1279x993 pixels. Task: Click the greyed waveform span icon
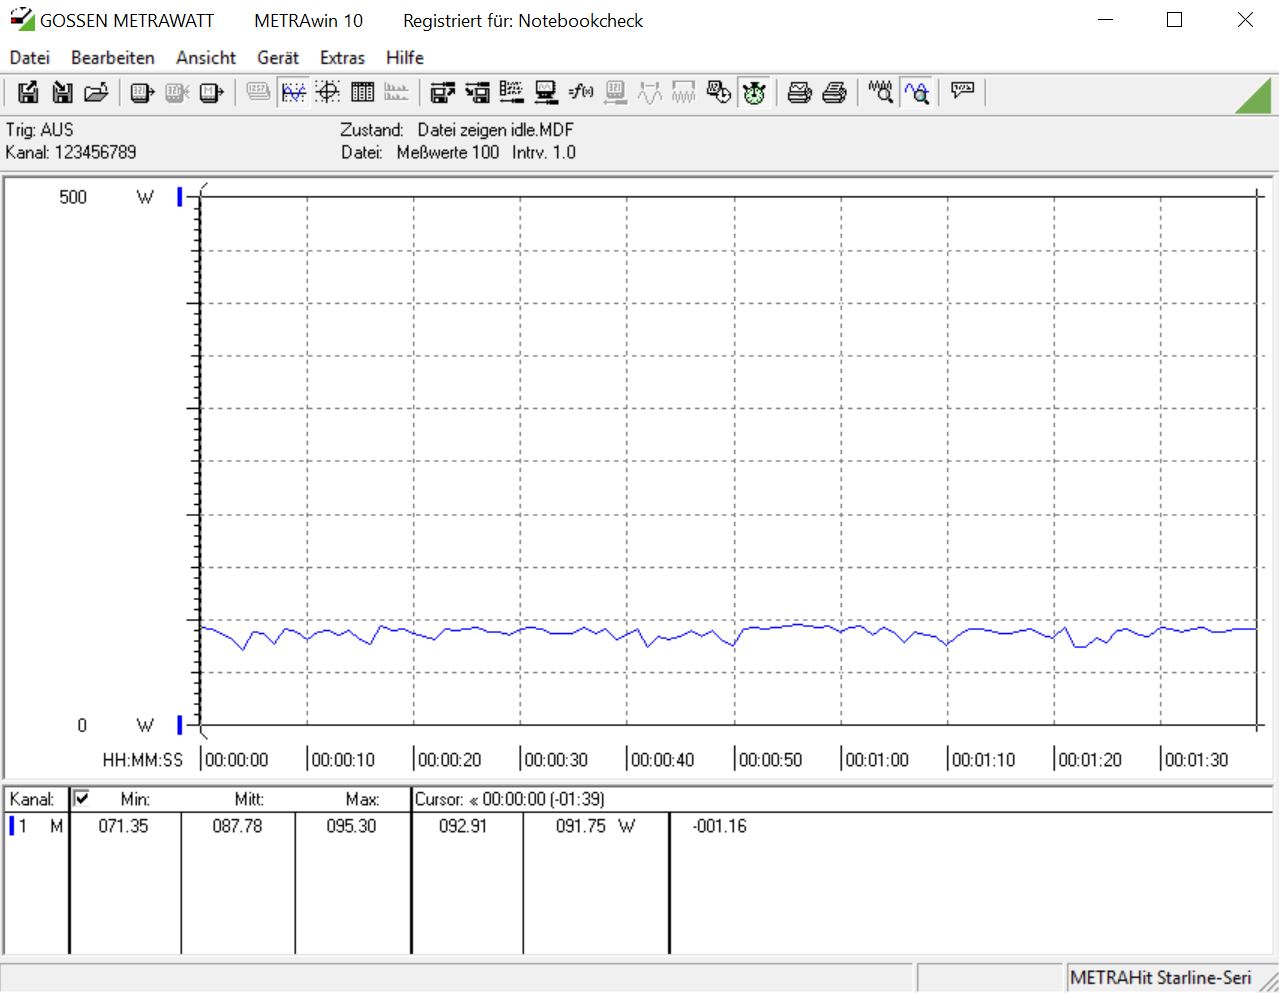pyautogui.click(x=650, y=93)
